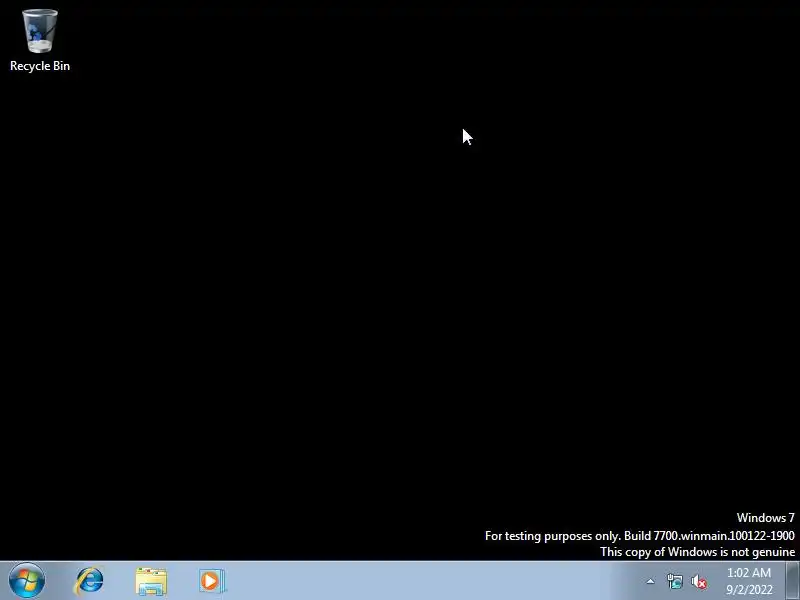Click the muted volume speaker icon

tap(699, 582)
